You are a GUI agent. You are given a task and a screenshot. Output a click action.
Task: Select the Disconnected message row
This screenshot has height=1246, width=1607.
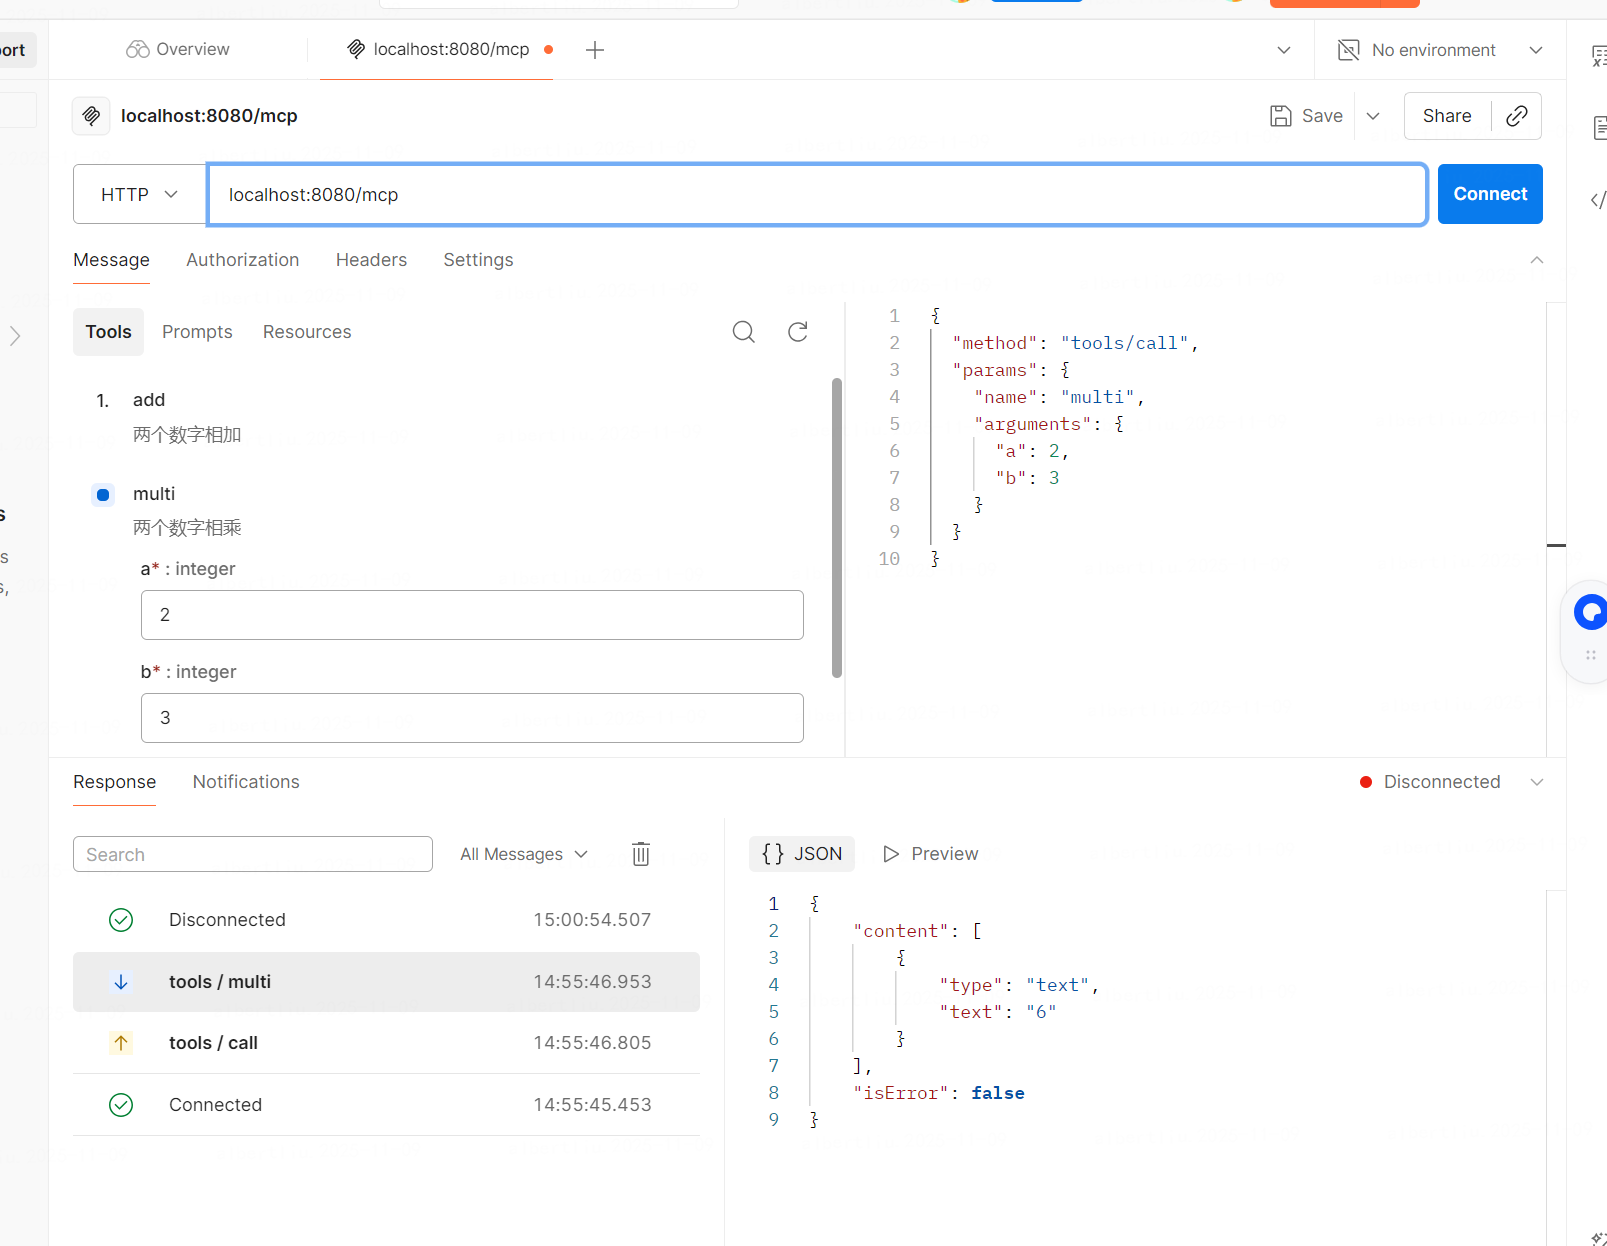(386, 920)
